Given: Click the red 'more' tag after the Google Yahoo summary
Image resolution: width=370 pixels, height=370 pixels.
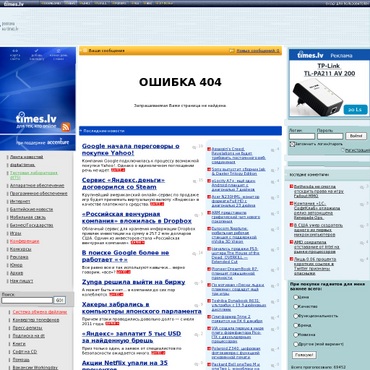Looking at the screenshot, I should [118, 170].
